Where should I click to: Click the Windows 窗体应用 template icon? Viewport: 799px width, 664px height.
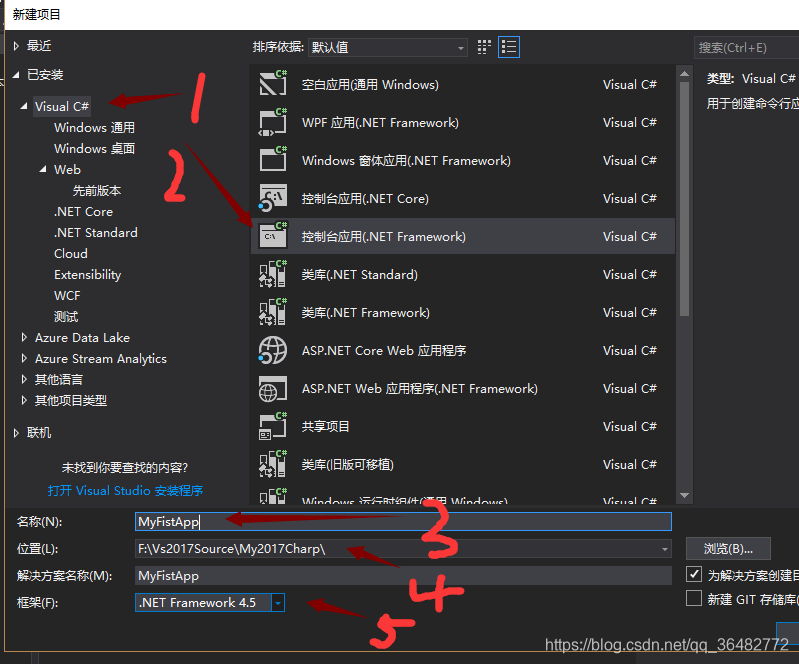tap(273, 160)
